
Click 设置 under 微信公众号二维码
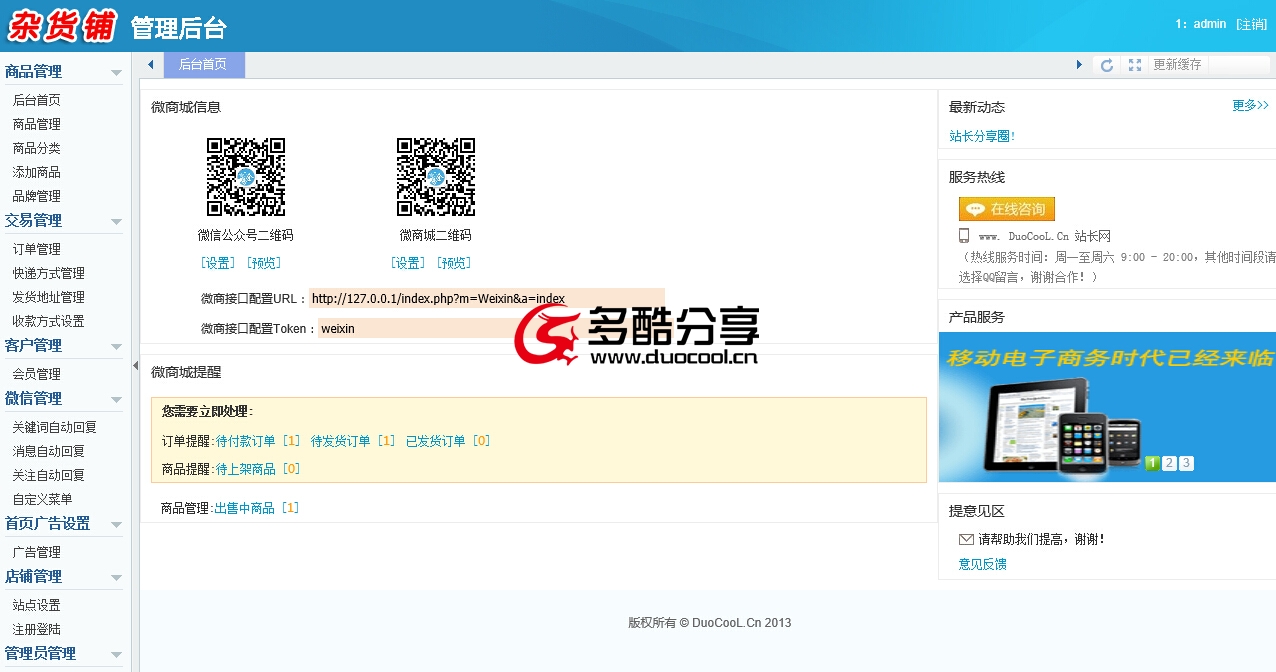tap(218, 263)
